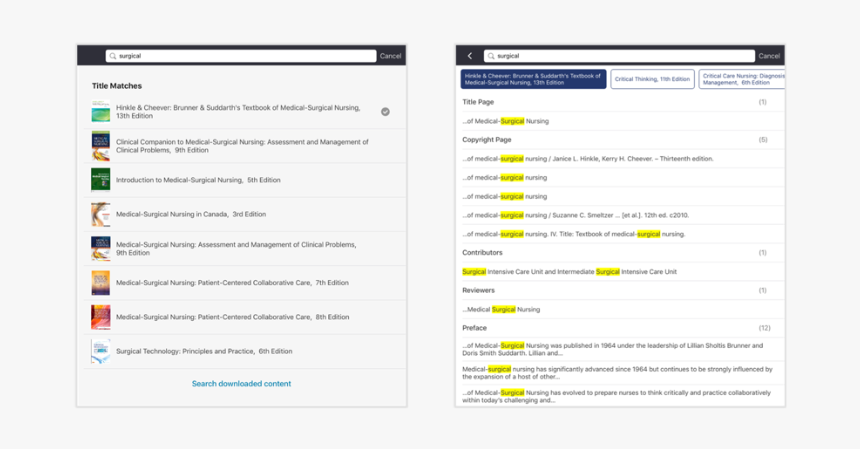Viewport: 860px width, 449px height.
Task: Open result mentioning Janice L. Hinkle, Thirteenth edition
Action: point(588,159)
